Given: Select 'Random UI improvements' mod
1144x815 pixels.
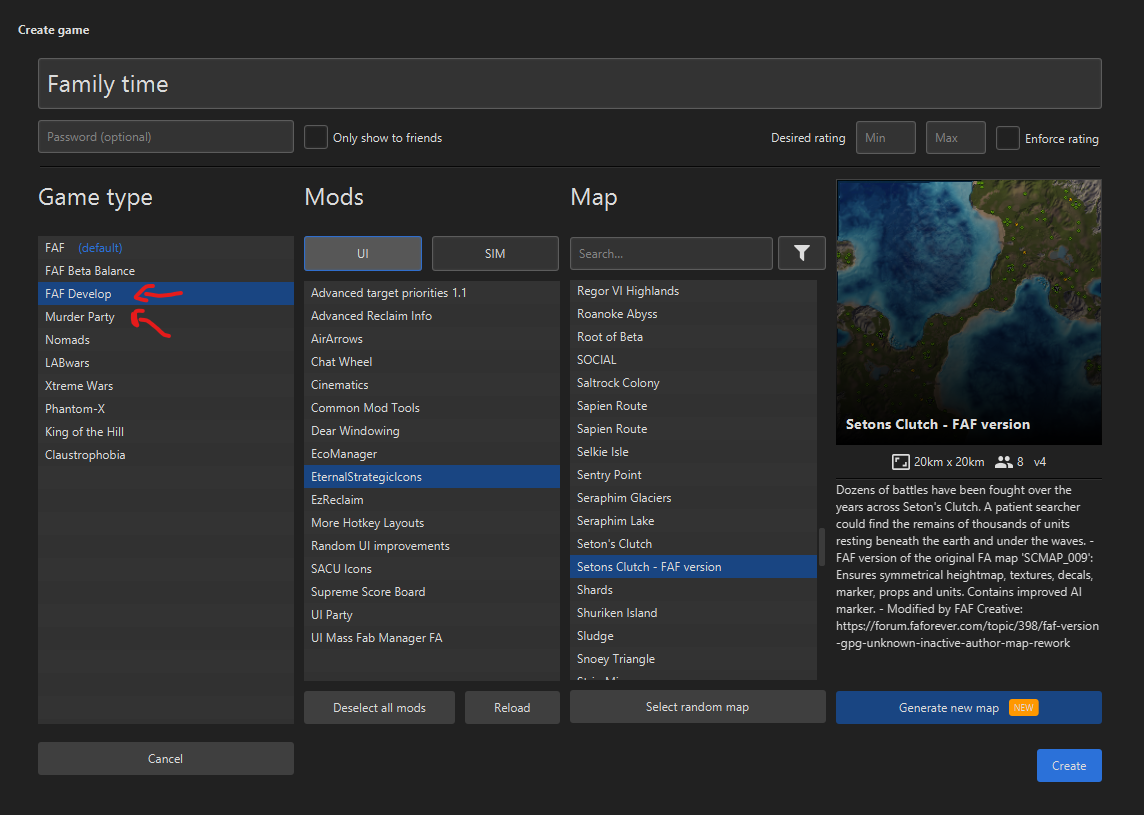Looking at the screenshot, I should click(432, 545).
